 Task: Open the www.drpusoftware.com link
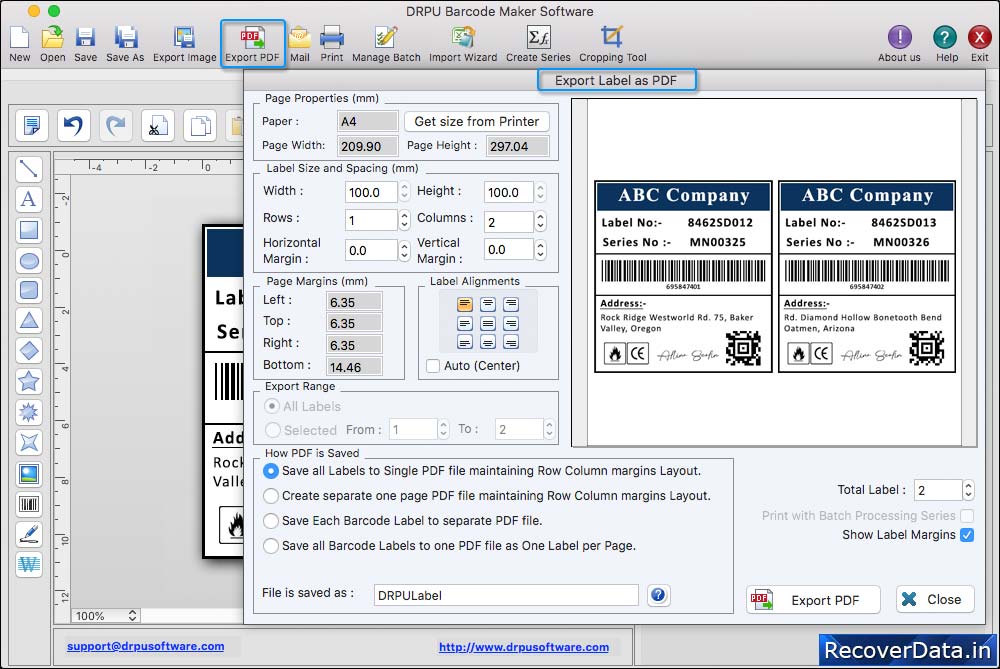(x=524, y=647)
